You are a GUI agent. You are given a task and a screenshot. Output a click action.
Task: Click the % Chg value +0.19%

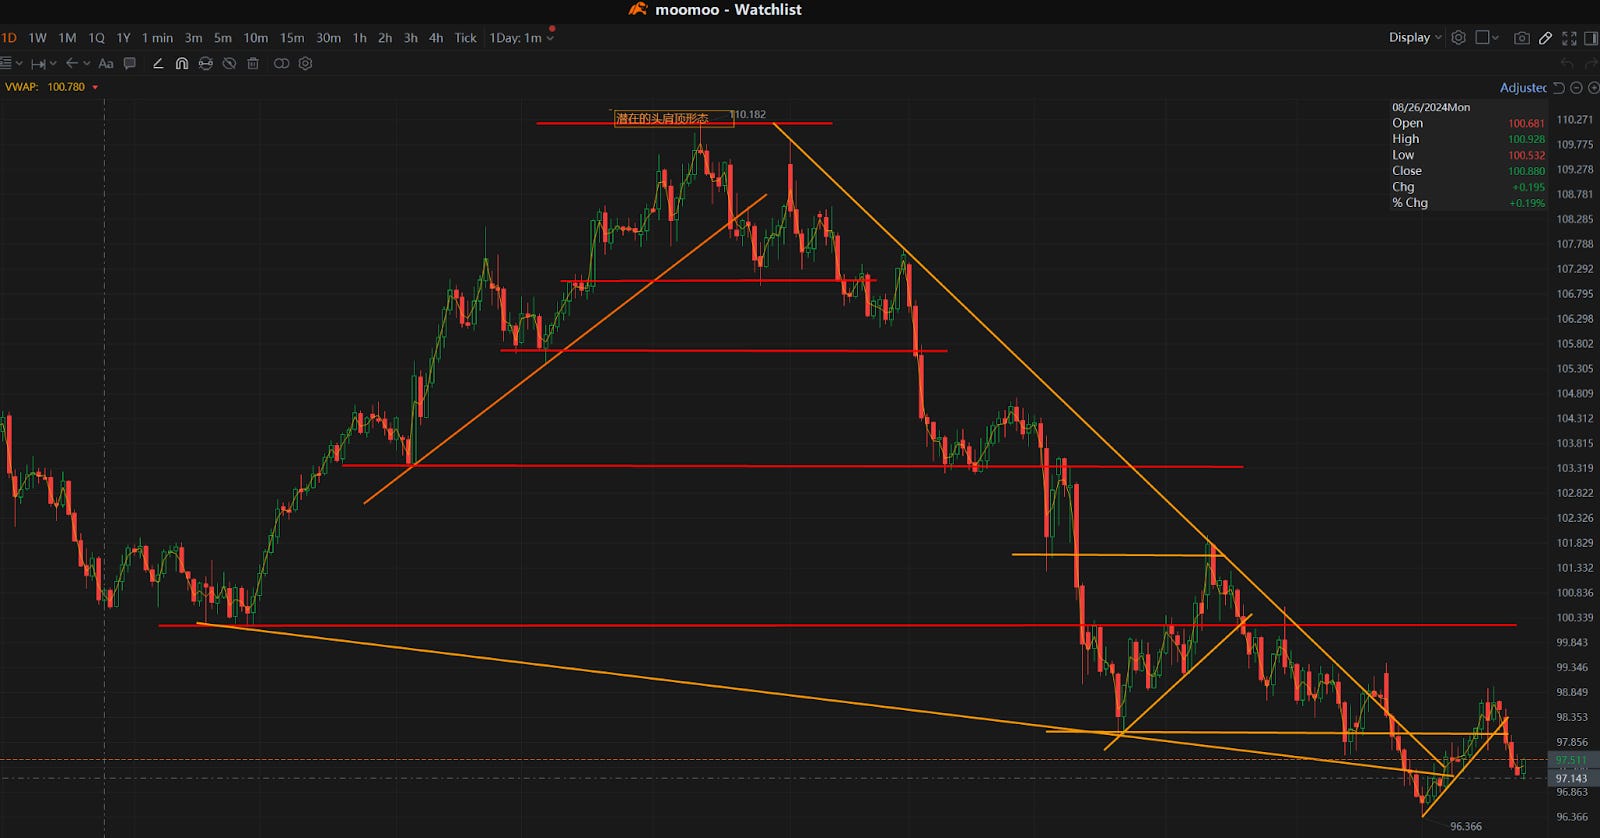click(1527, 203)
